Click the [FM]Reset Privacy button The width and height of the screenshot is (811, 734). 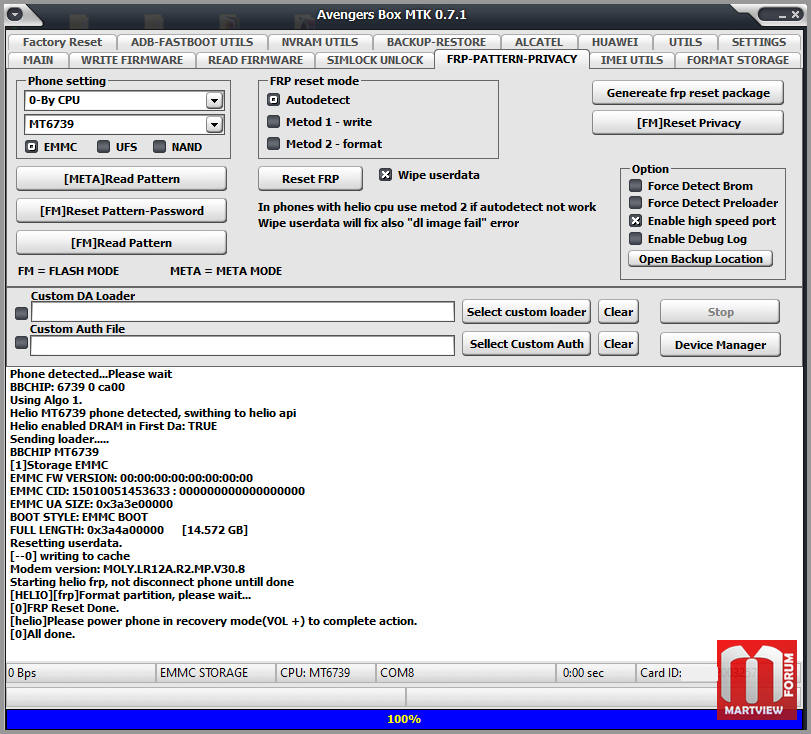point(688,123)
